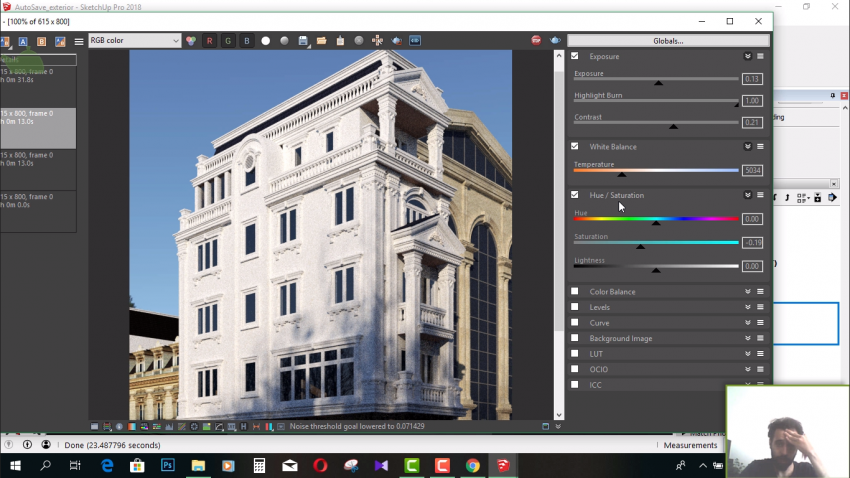Click the Globals... button

coord(668,41)
